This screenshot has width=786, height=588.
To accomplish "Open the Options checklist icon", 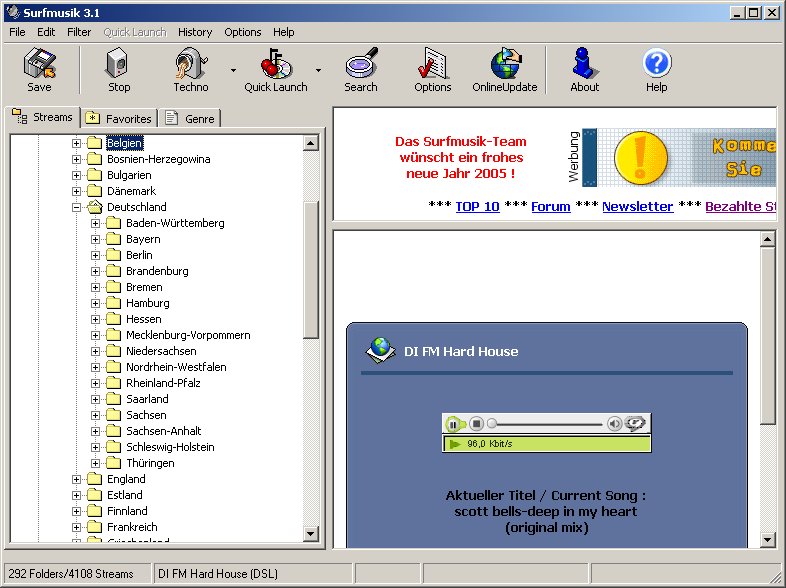I will click(432, 63).
